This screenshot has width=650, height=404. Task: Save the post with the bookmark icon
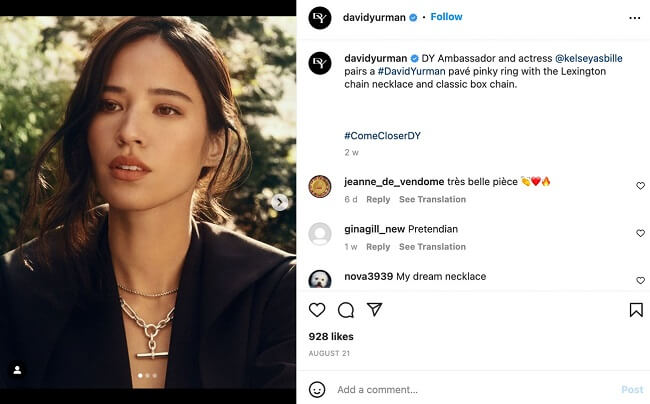tap(636, 310)
